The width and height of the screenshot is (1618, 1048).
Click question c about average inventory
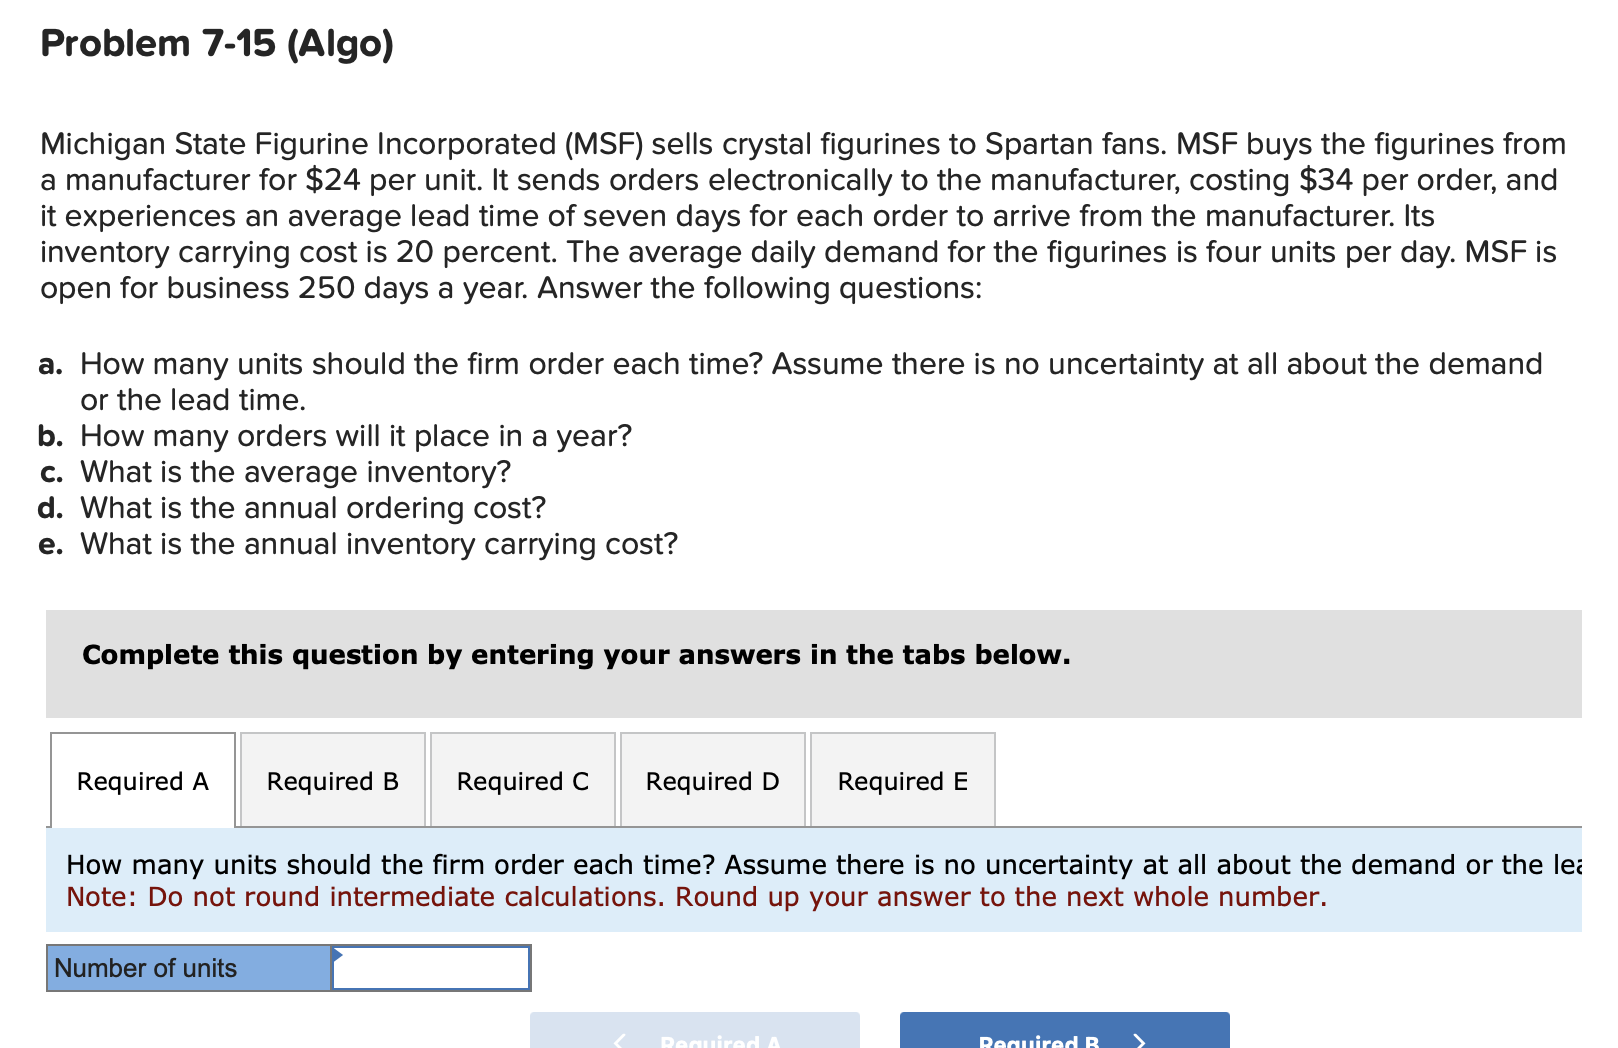(295, 472)
